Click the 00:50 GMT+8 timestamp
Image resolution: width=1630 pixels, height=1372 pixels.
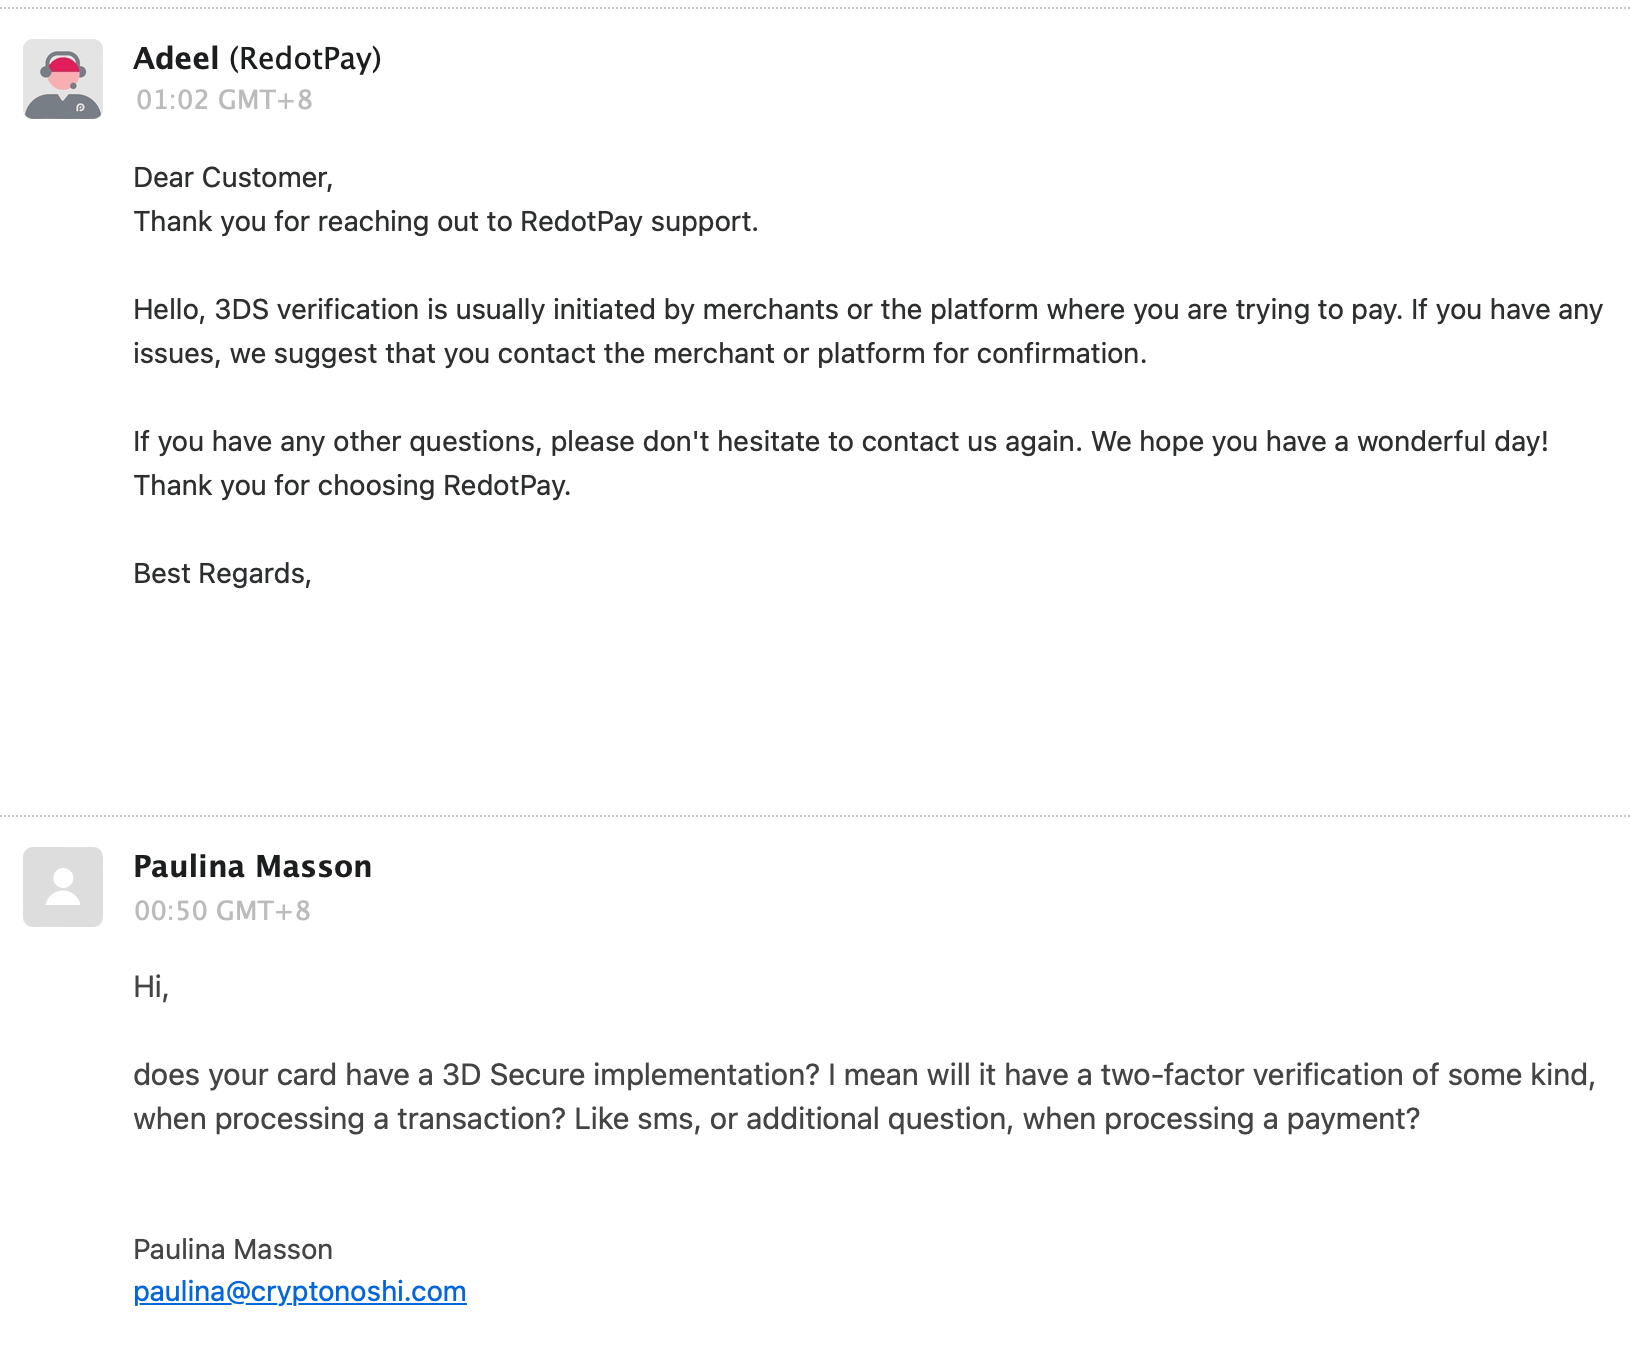click(x=223, y=911)
